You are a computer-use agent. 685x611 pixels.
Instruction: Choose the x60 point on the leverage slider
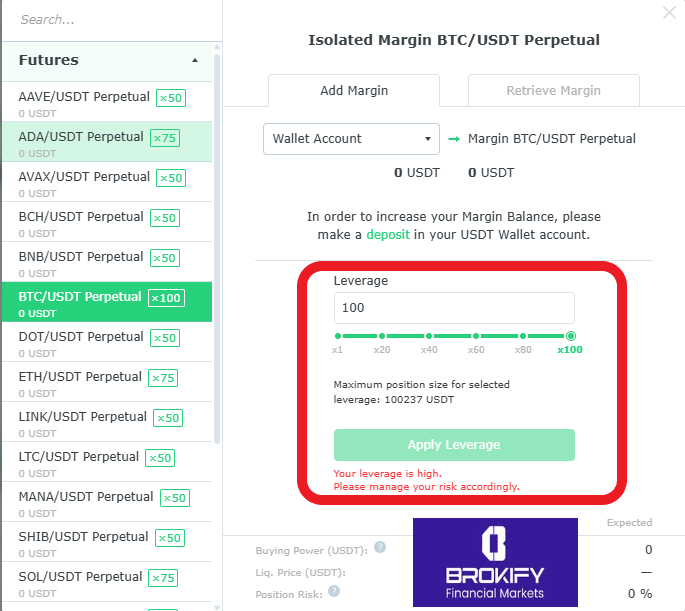coord(476,337)
